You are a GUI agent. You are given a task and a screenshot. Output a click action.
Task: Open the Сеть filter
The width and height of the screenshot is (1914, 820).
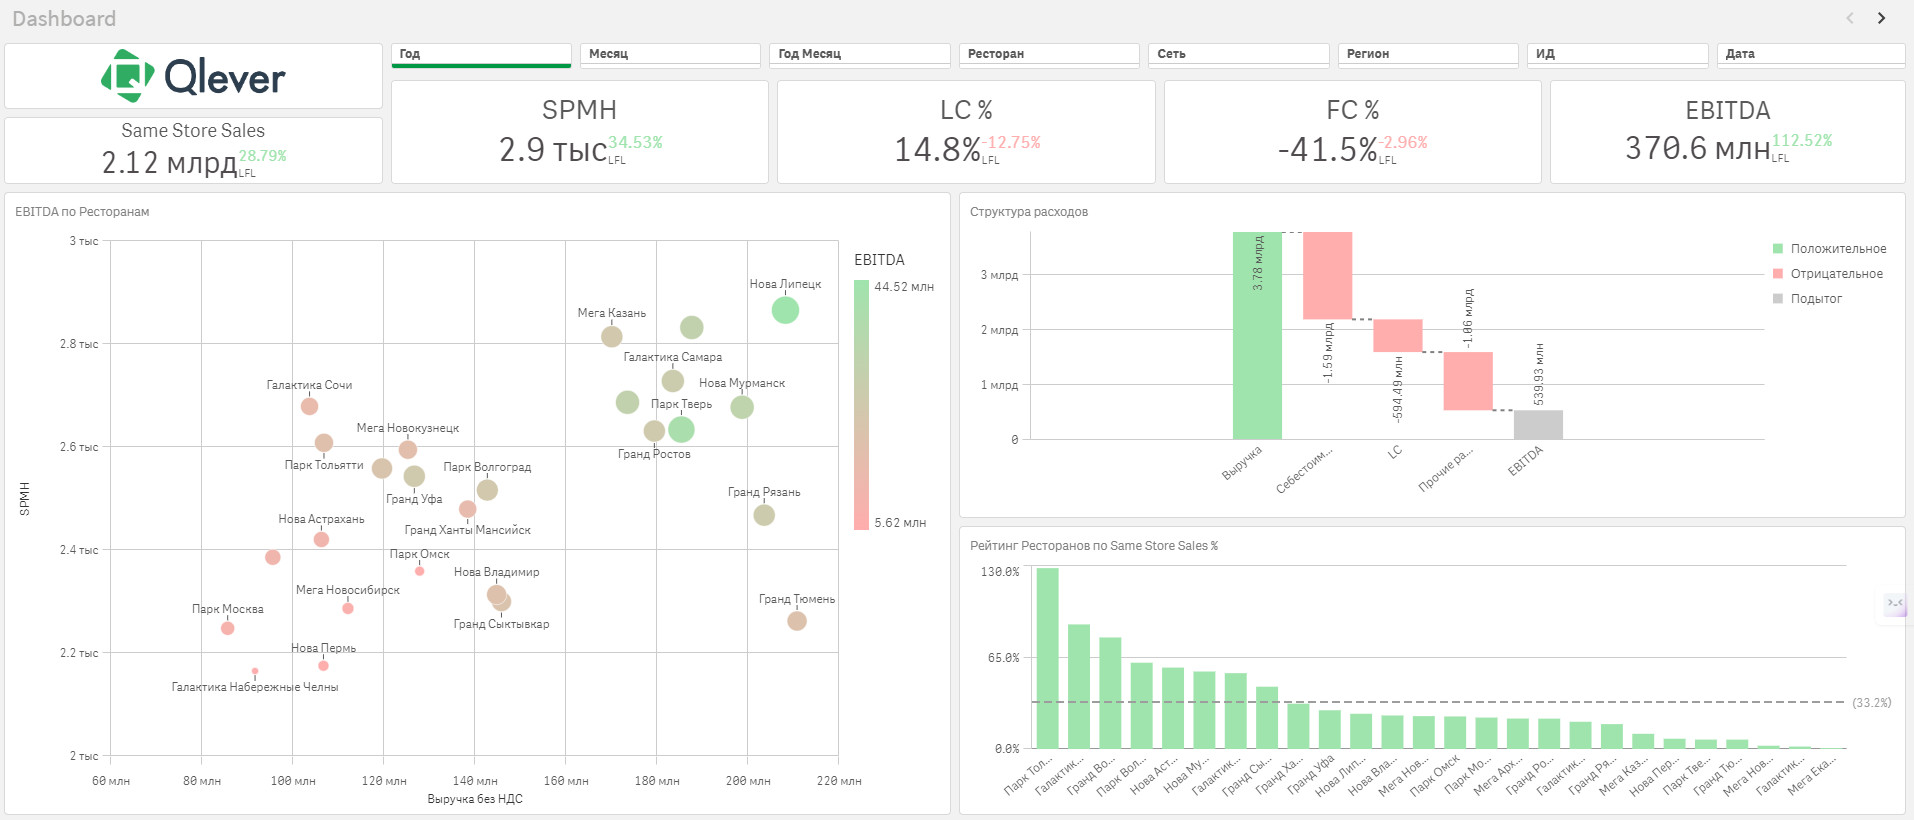1239,55
